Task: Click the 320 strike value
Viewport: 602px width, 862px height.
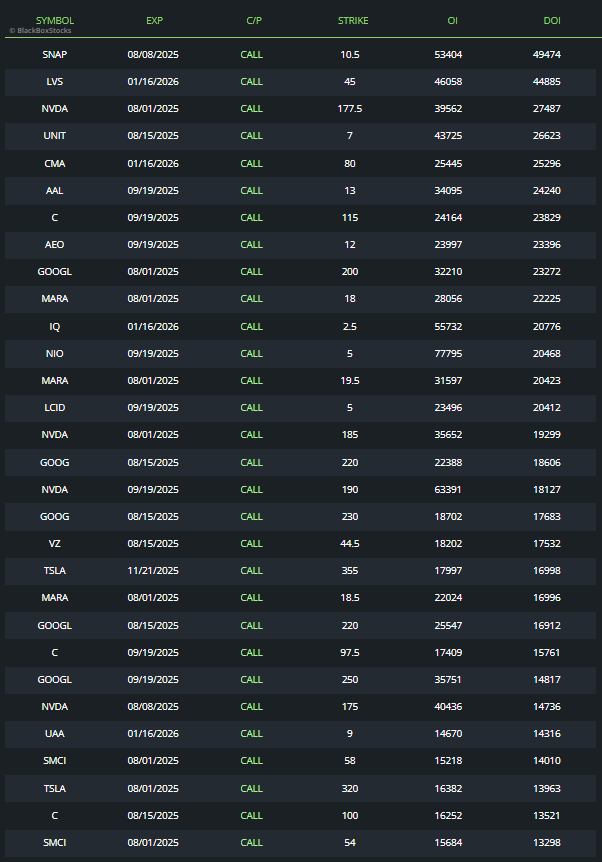Action: pos(350,788)
